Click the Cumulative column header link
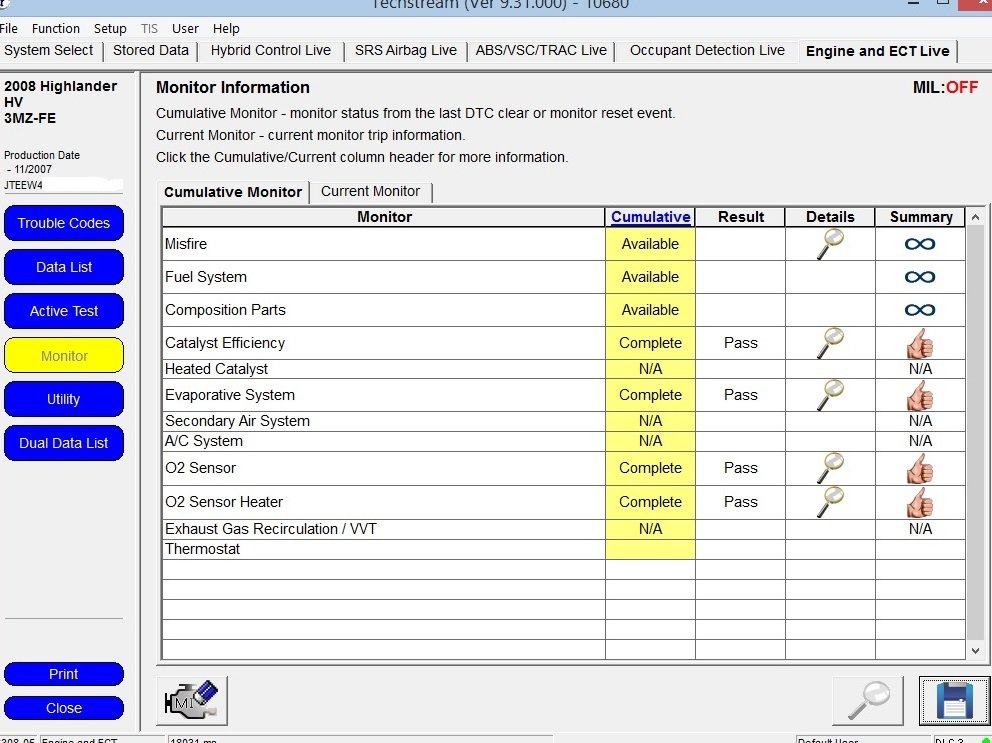This screenshot has width=992, height=743. [x=650, y=217]
